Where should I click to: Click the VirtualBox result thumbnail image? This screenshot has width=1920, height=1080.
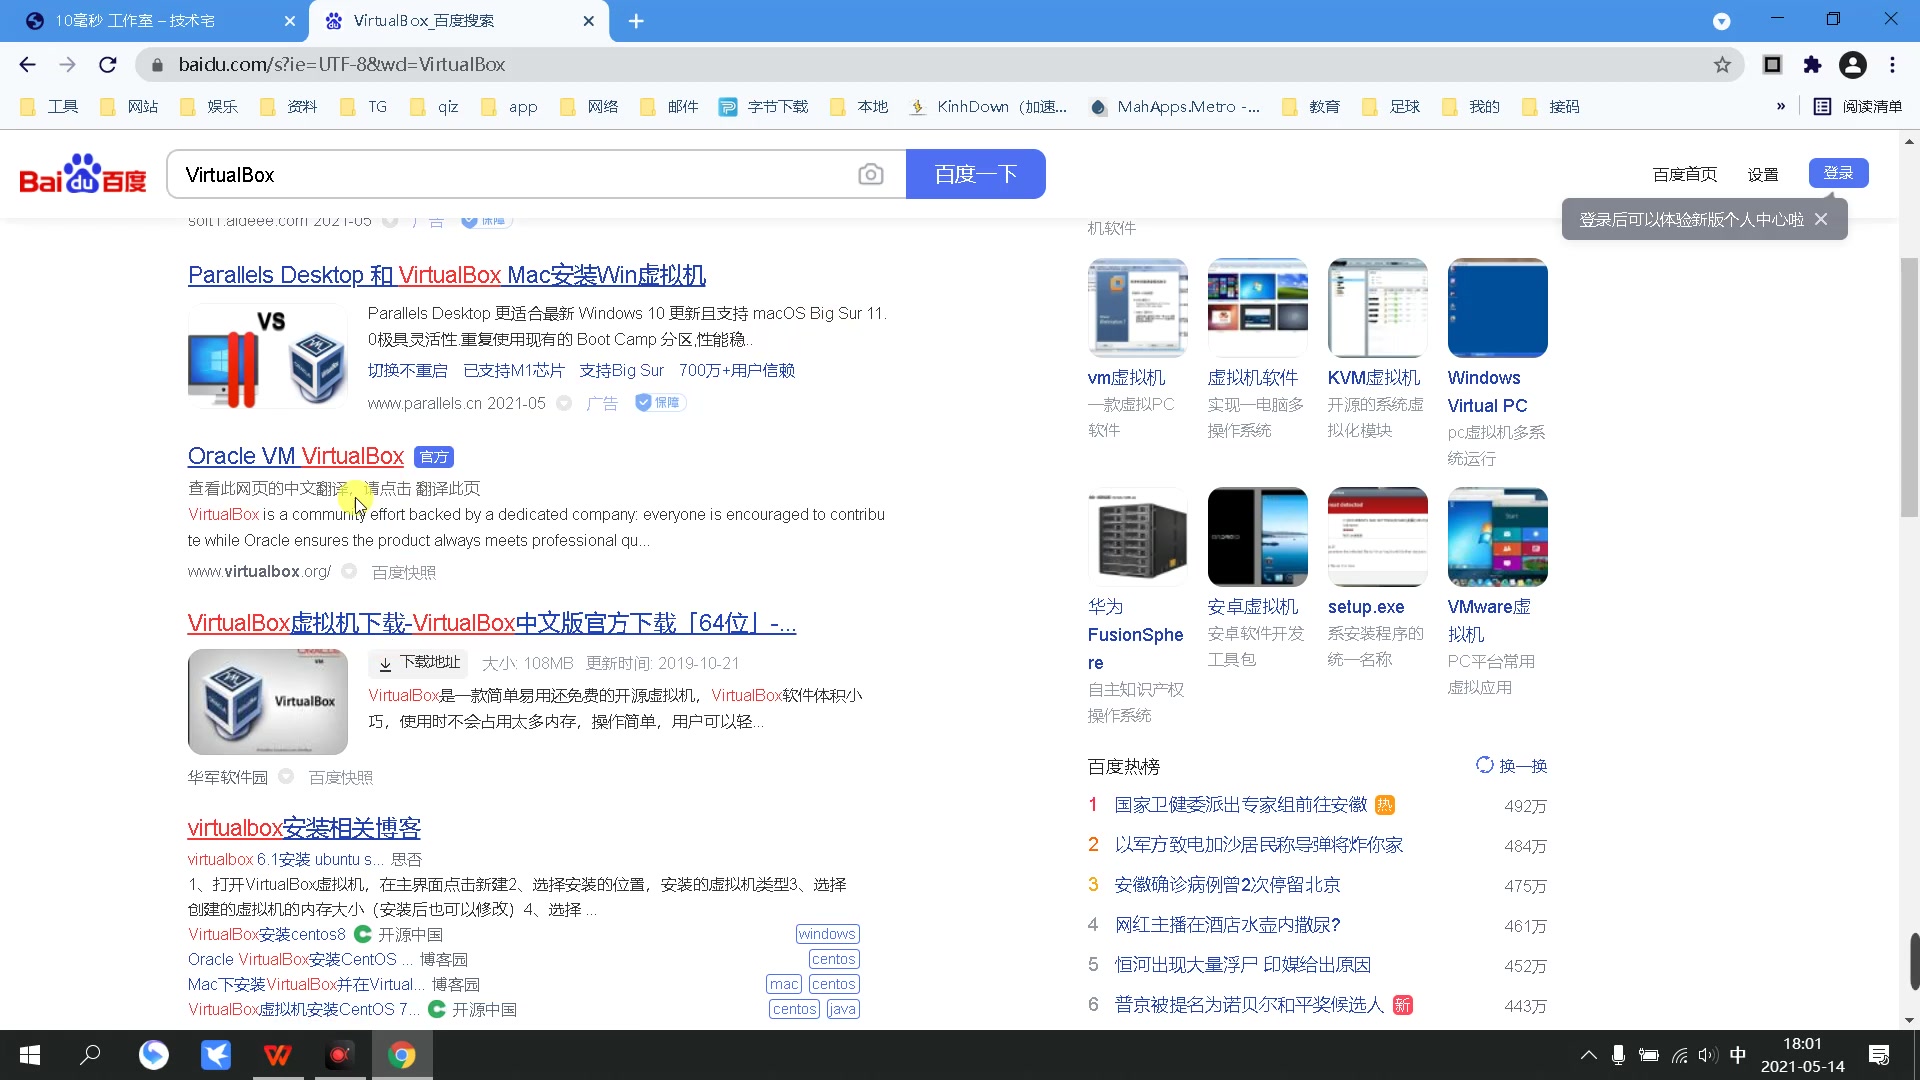pyautogui.click(x=267, y=701)
